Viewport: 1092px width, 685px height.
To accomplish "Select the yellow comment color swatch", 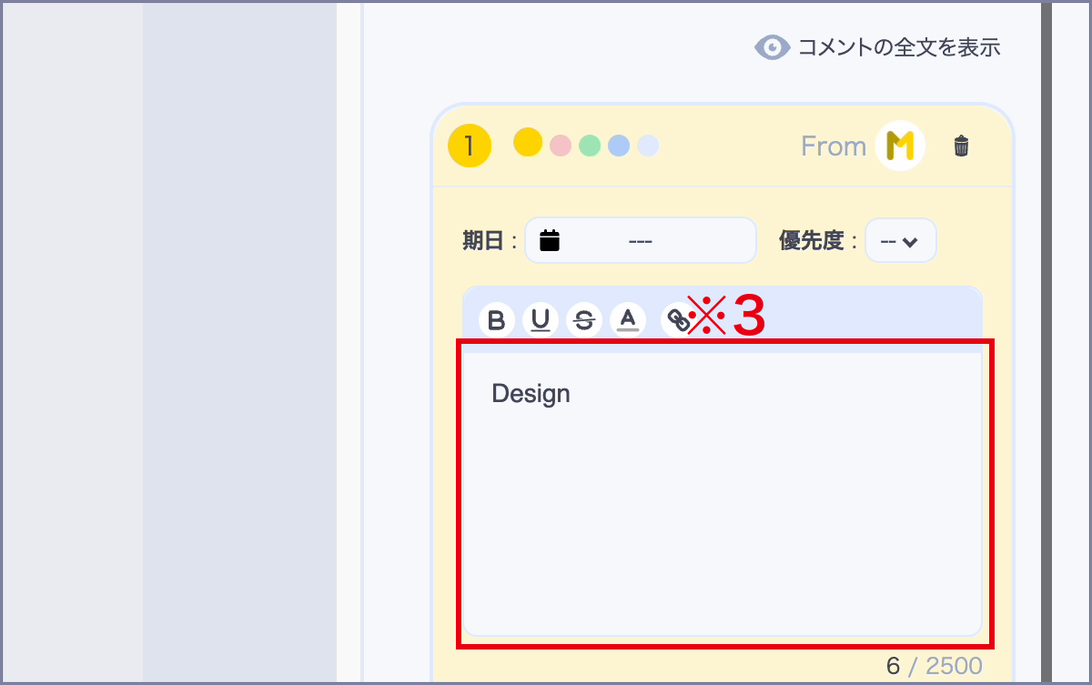I will [528, 142].
